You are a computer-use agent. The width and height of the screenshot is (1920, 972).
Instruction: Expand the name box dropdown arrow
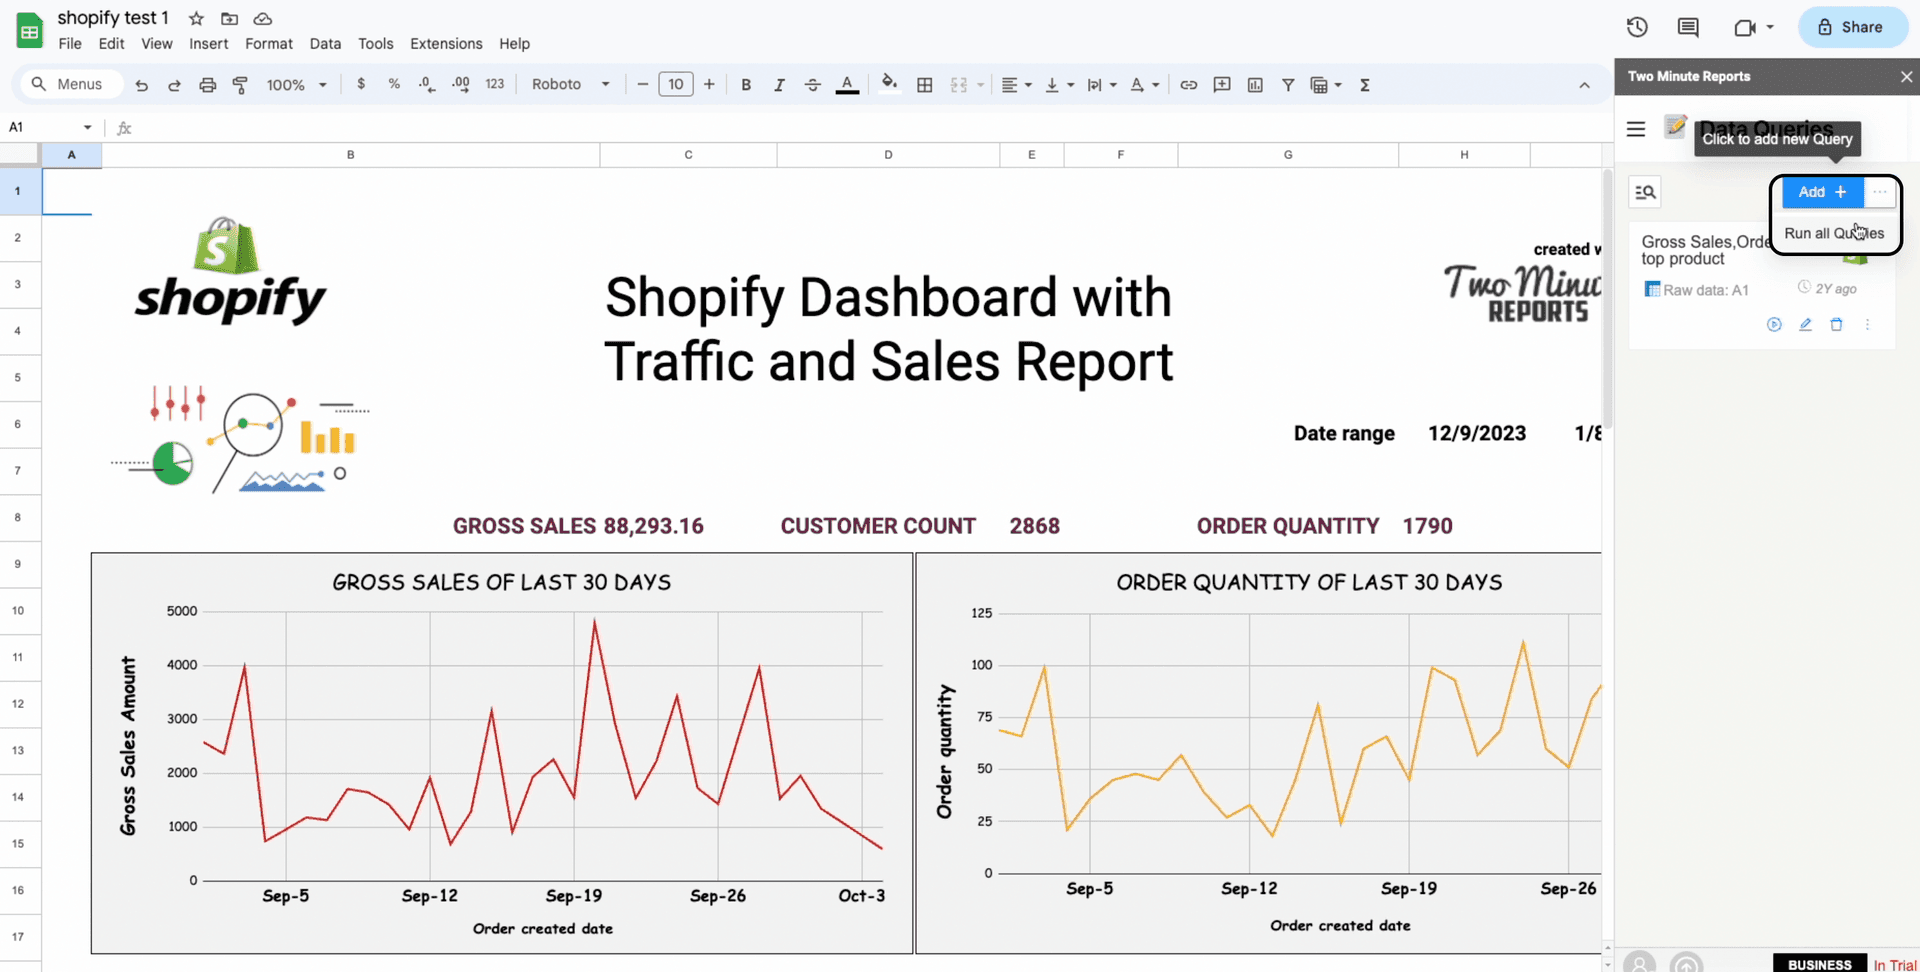click(87, 127)
